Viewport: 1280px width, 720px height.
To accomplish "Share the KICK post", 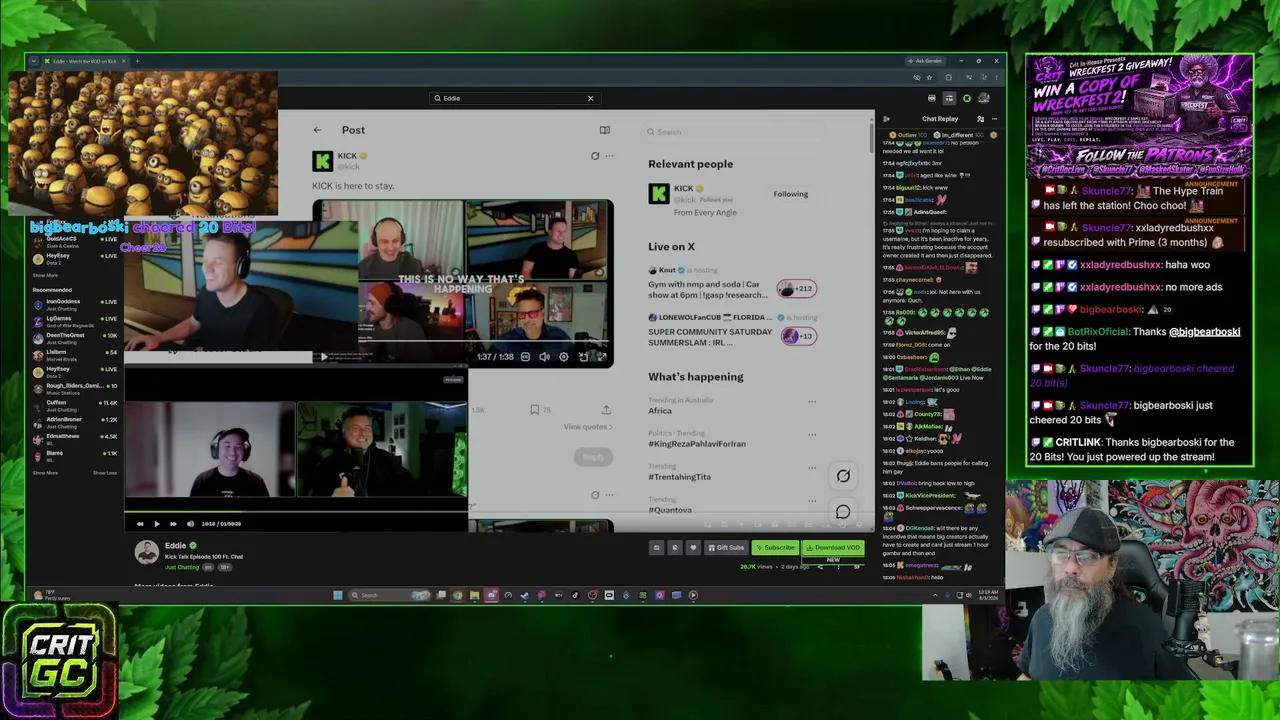I will [606, 410].
